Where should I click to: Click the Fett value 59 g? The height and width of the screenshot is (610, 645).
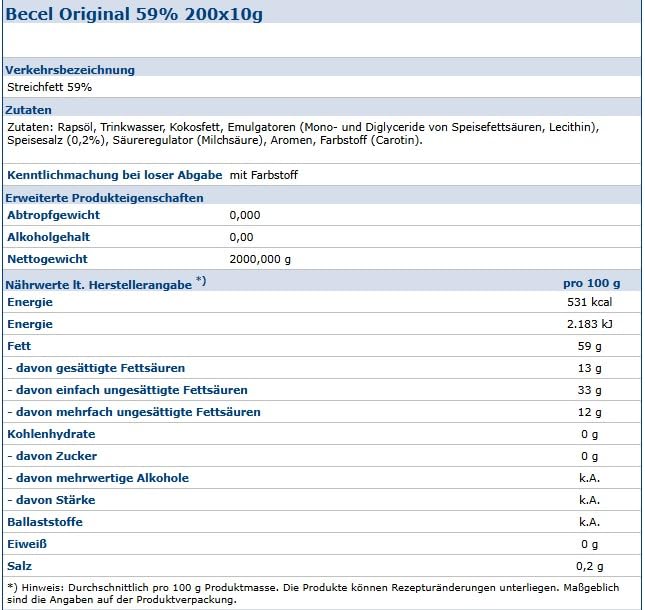(x=589, y=346)
